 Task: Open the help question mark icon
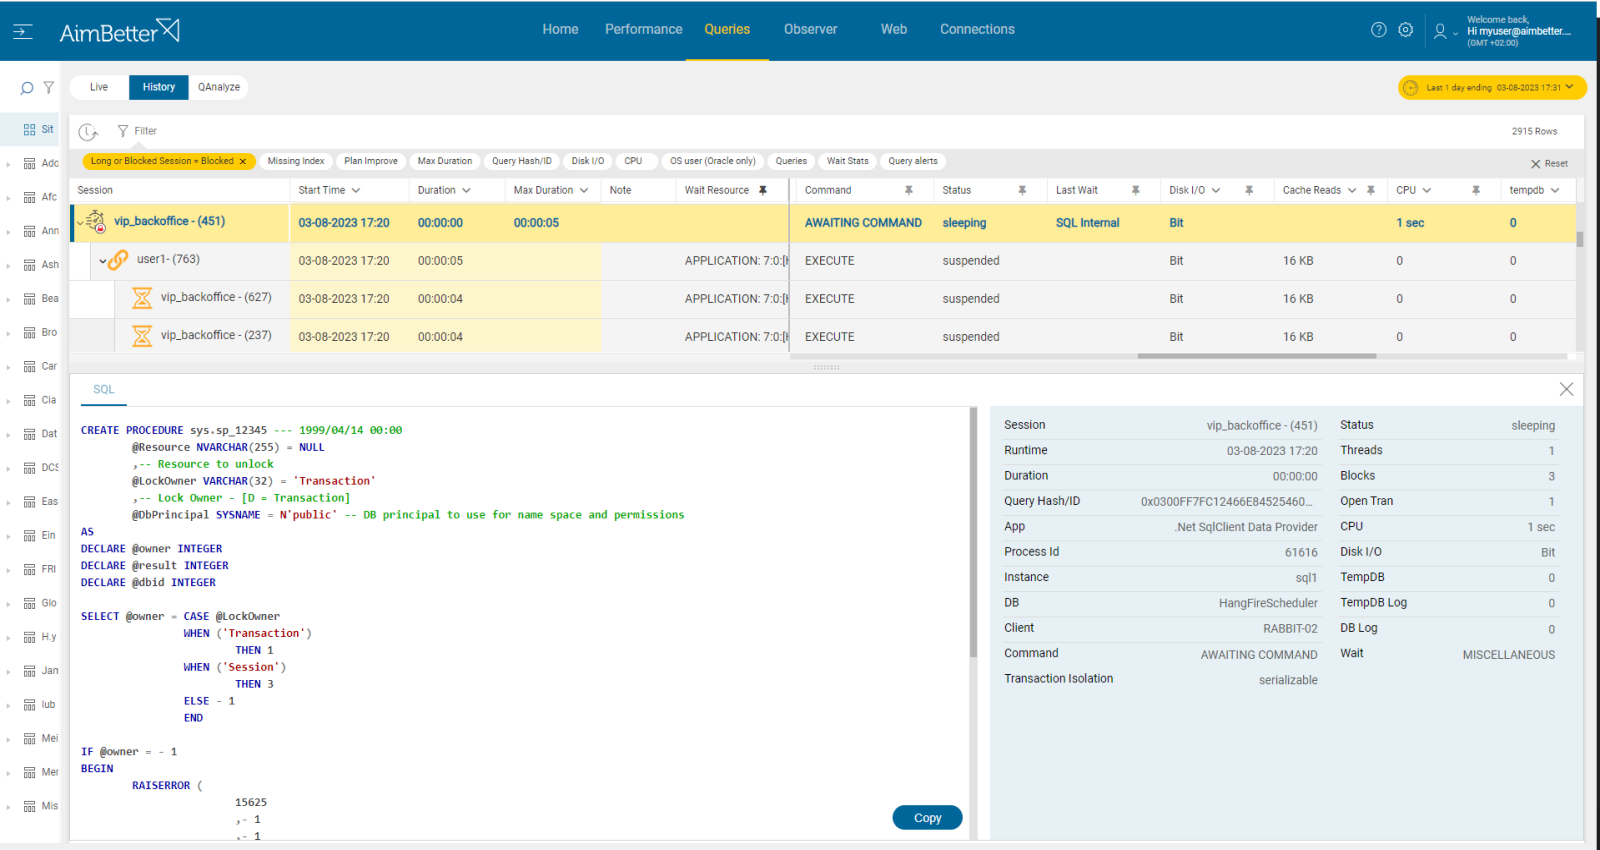pos(1379,30)
